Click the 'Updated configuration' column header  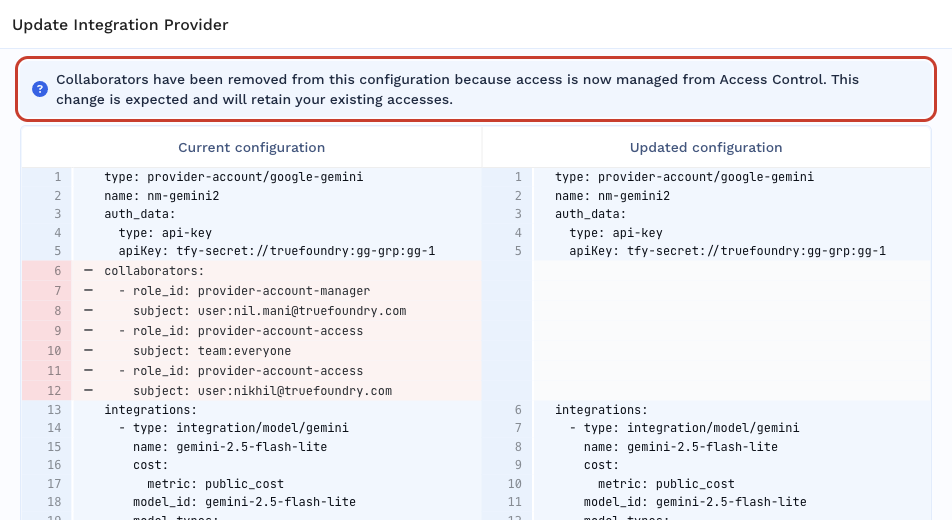(706, 148)
